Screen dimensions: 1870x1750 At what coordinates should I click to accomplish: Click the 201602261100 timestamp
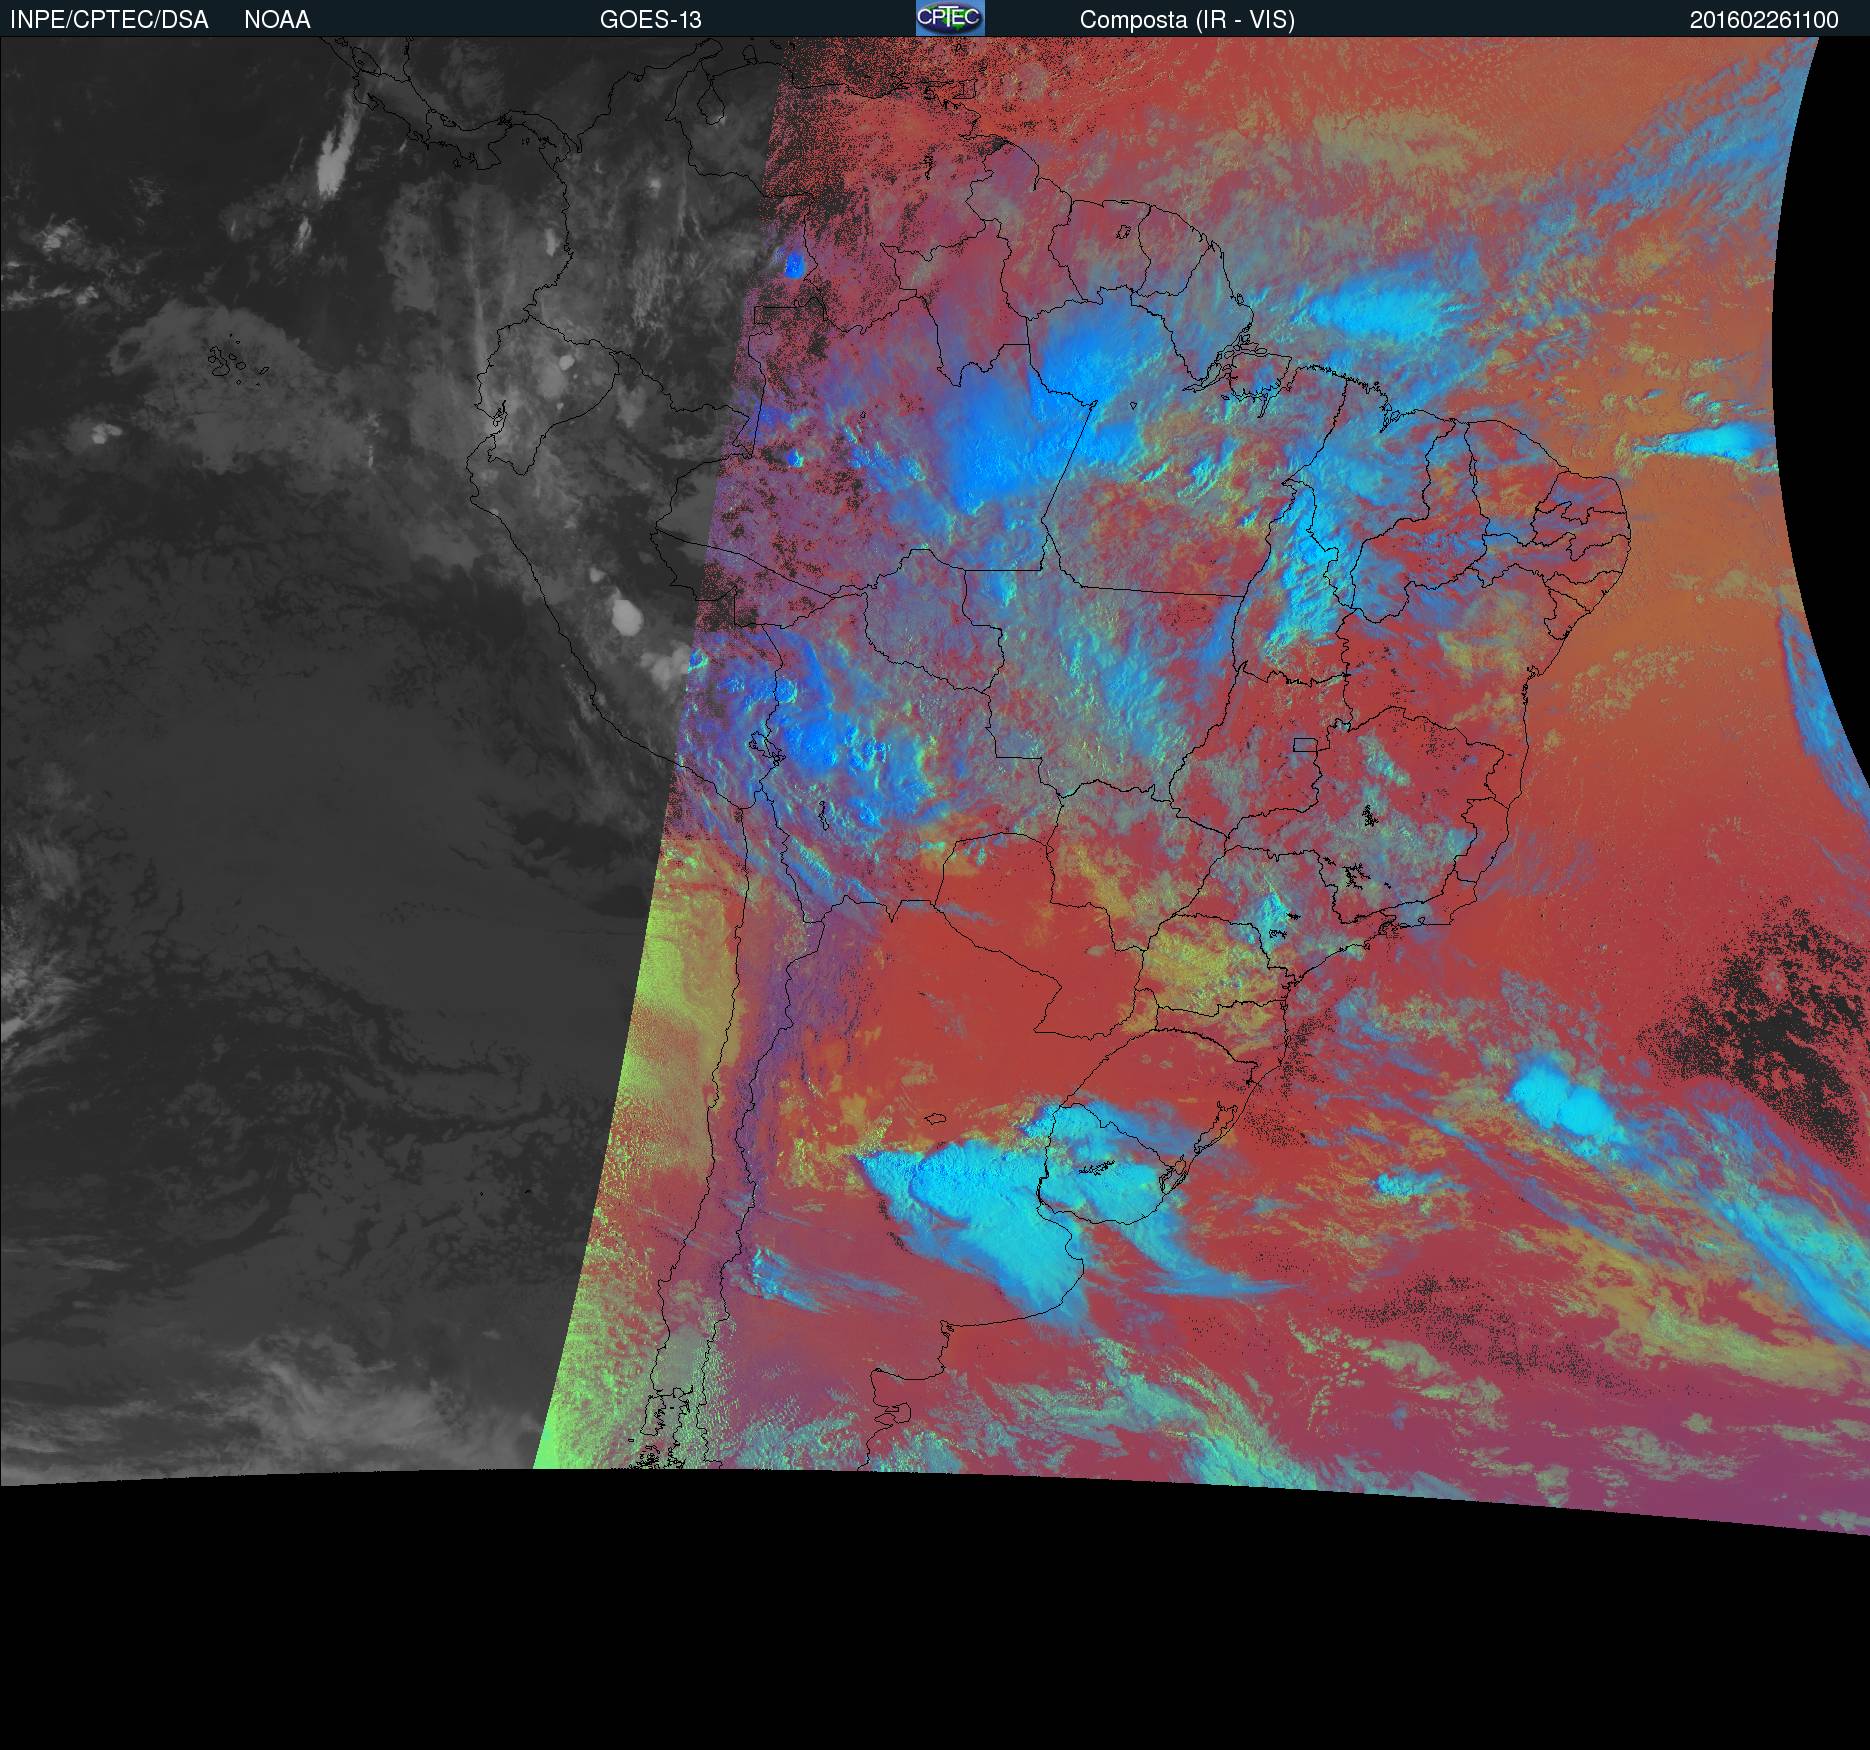tap(1763, 20)
